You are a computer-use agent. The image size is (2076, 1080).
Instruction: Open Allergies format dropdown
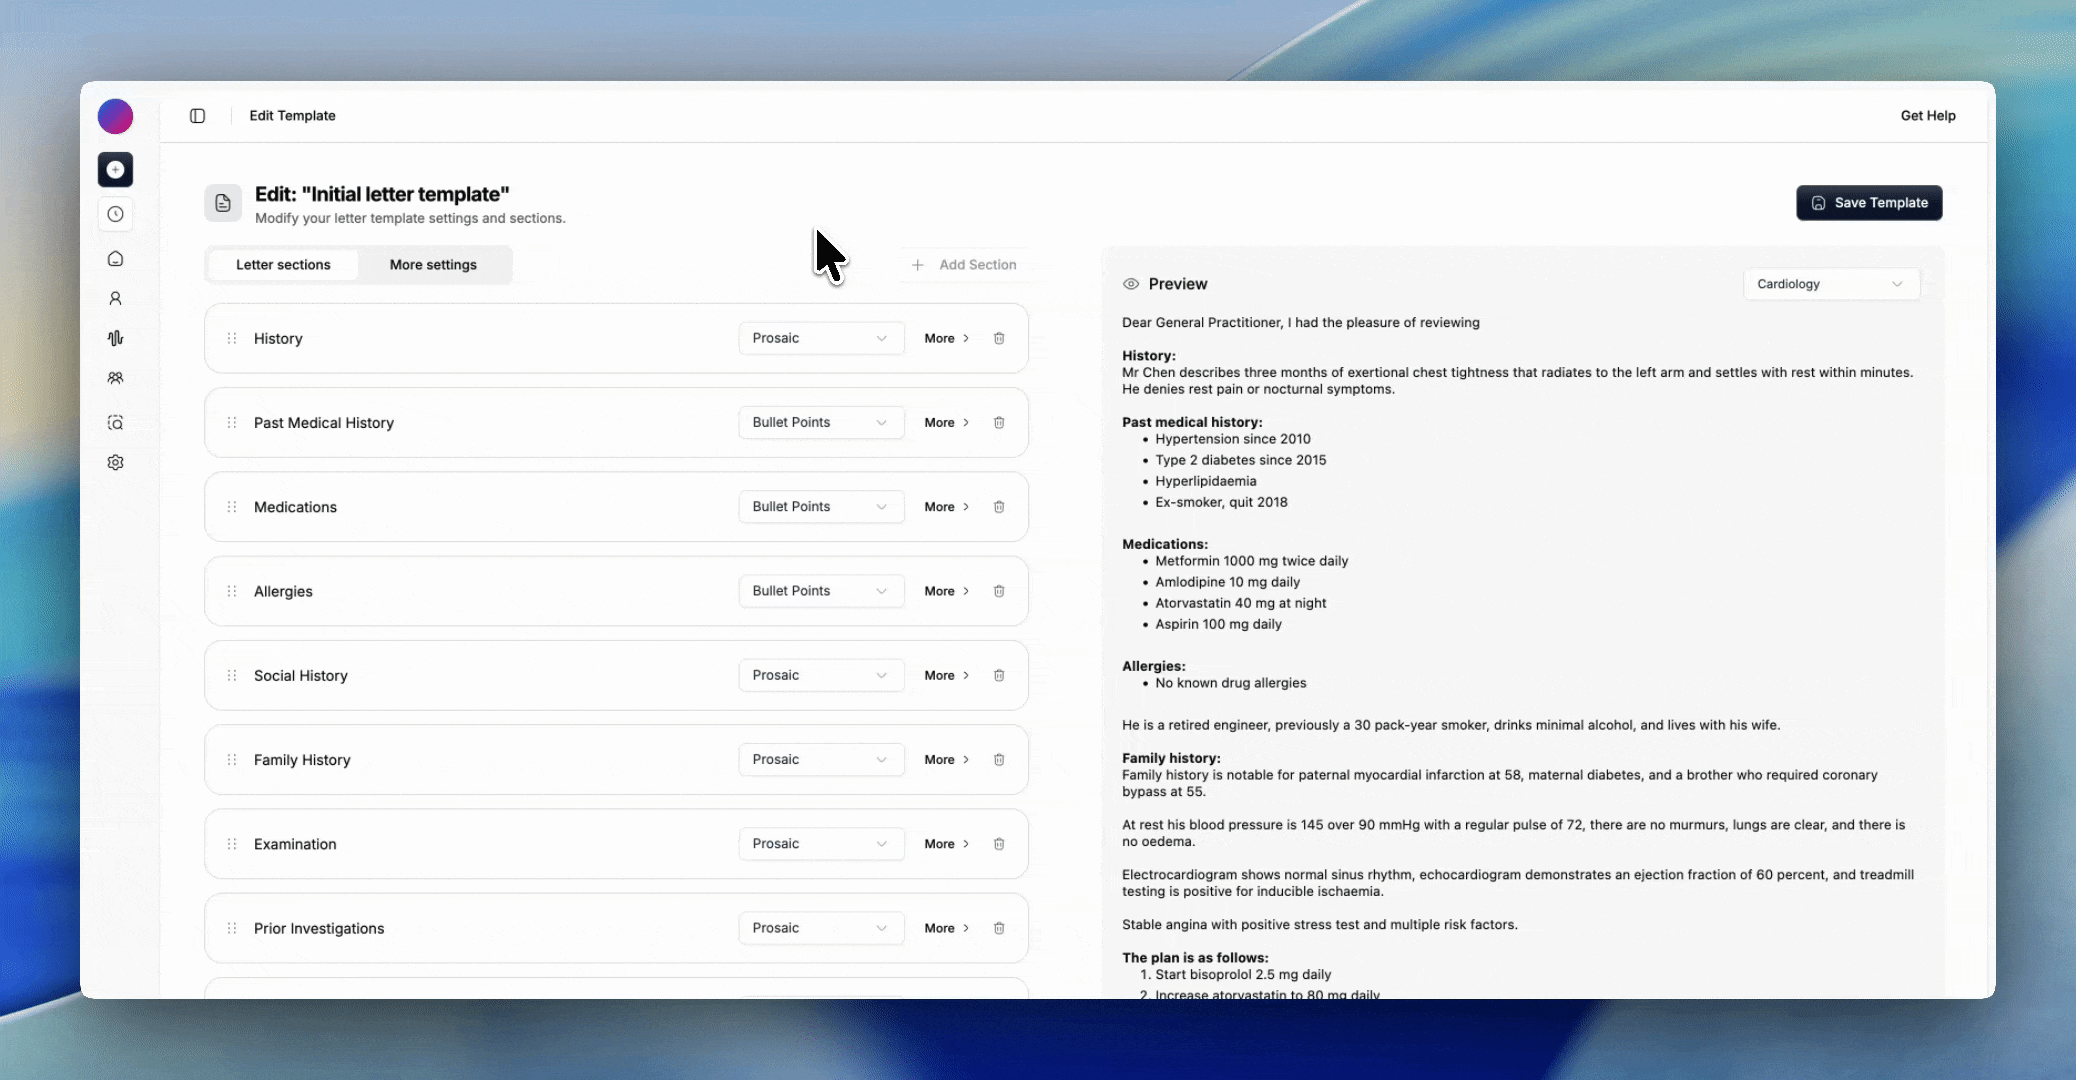821,591
